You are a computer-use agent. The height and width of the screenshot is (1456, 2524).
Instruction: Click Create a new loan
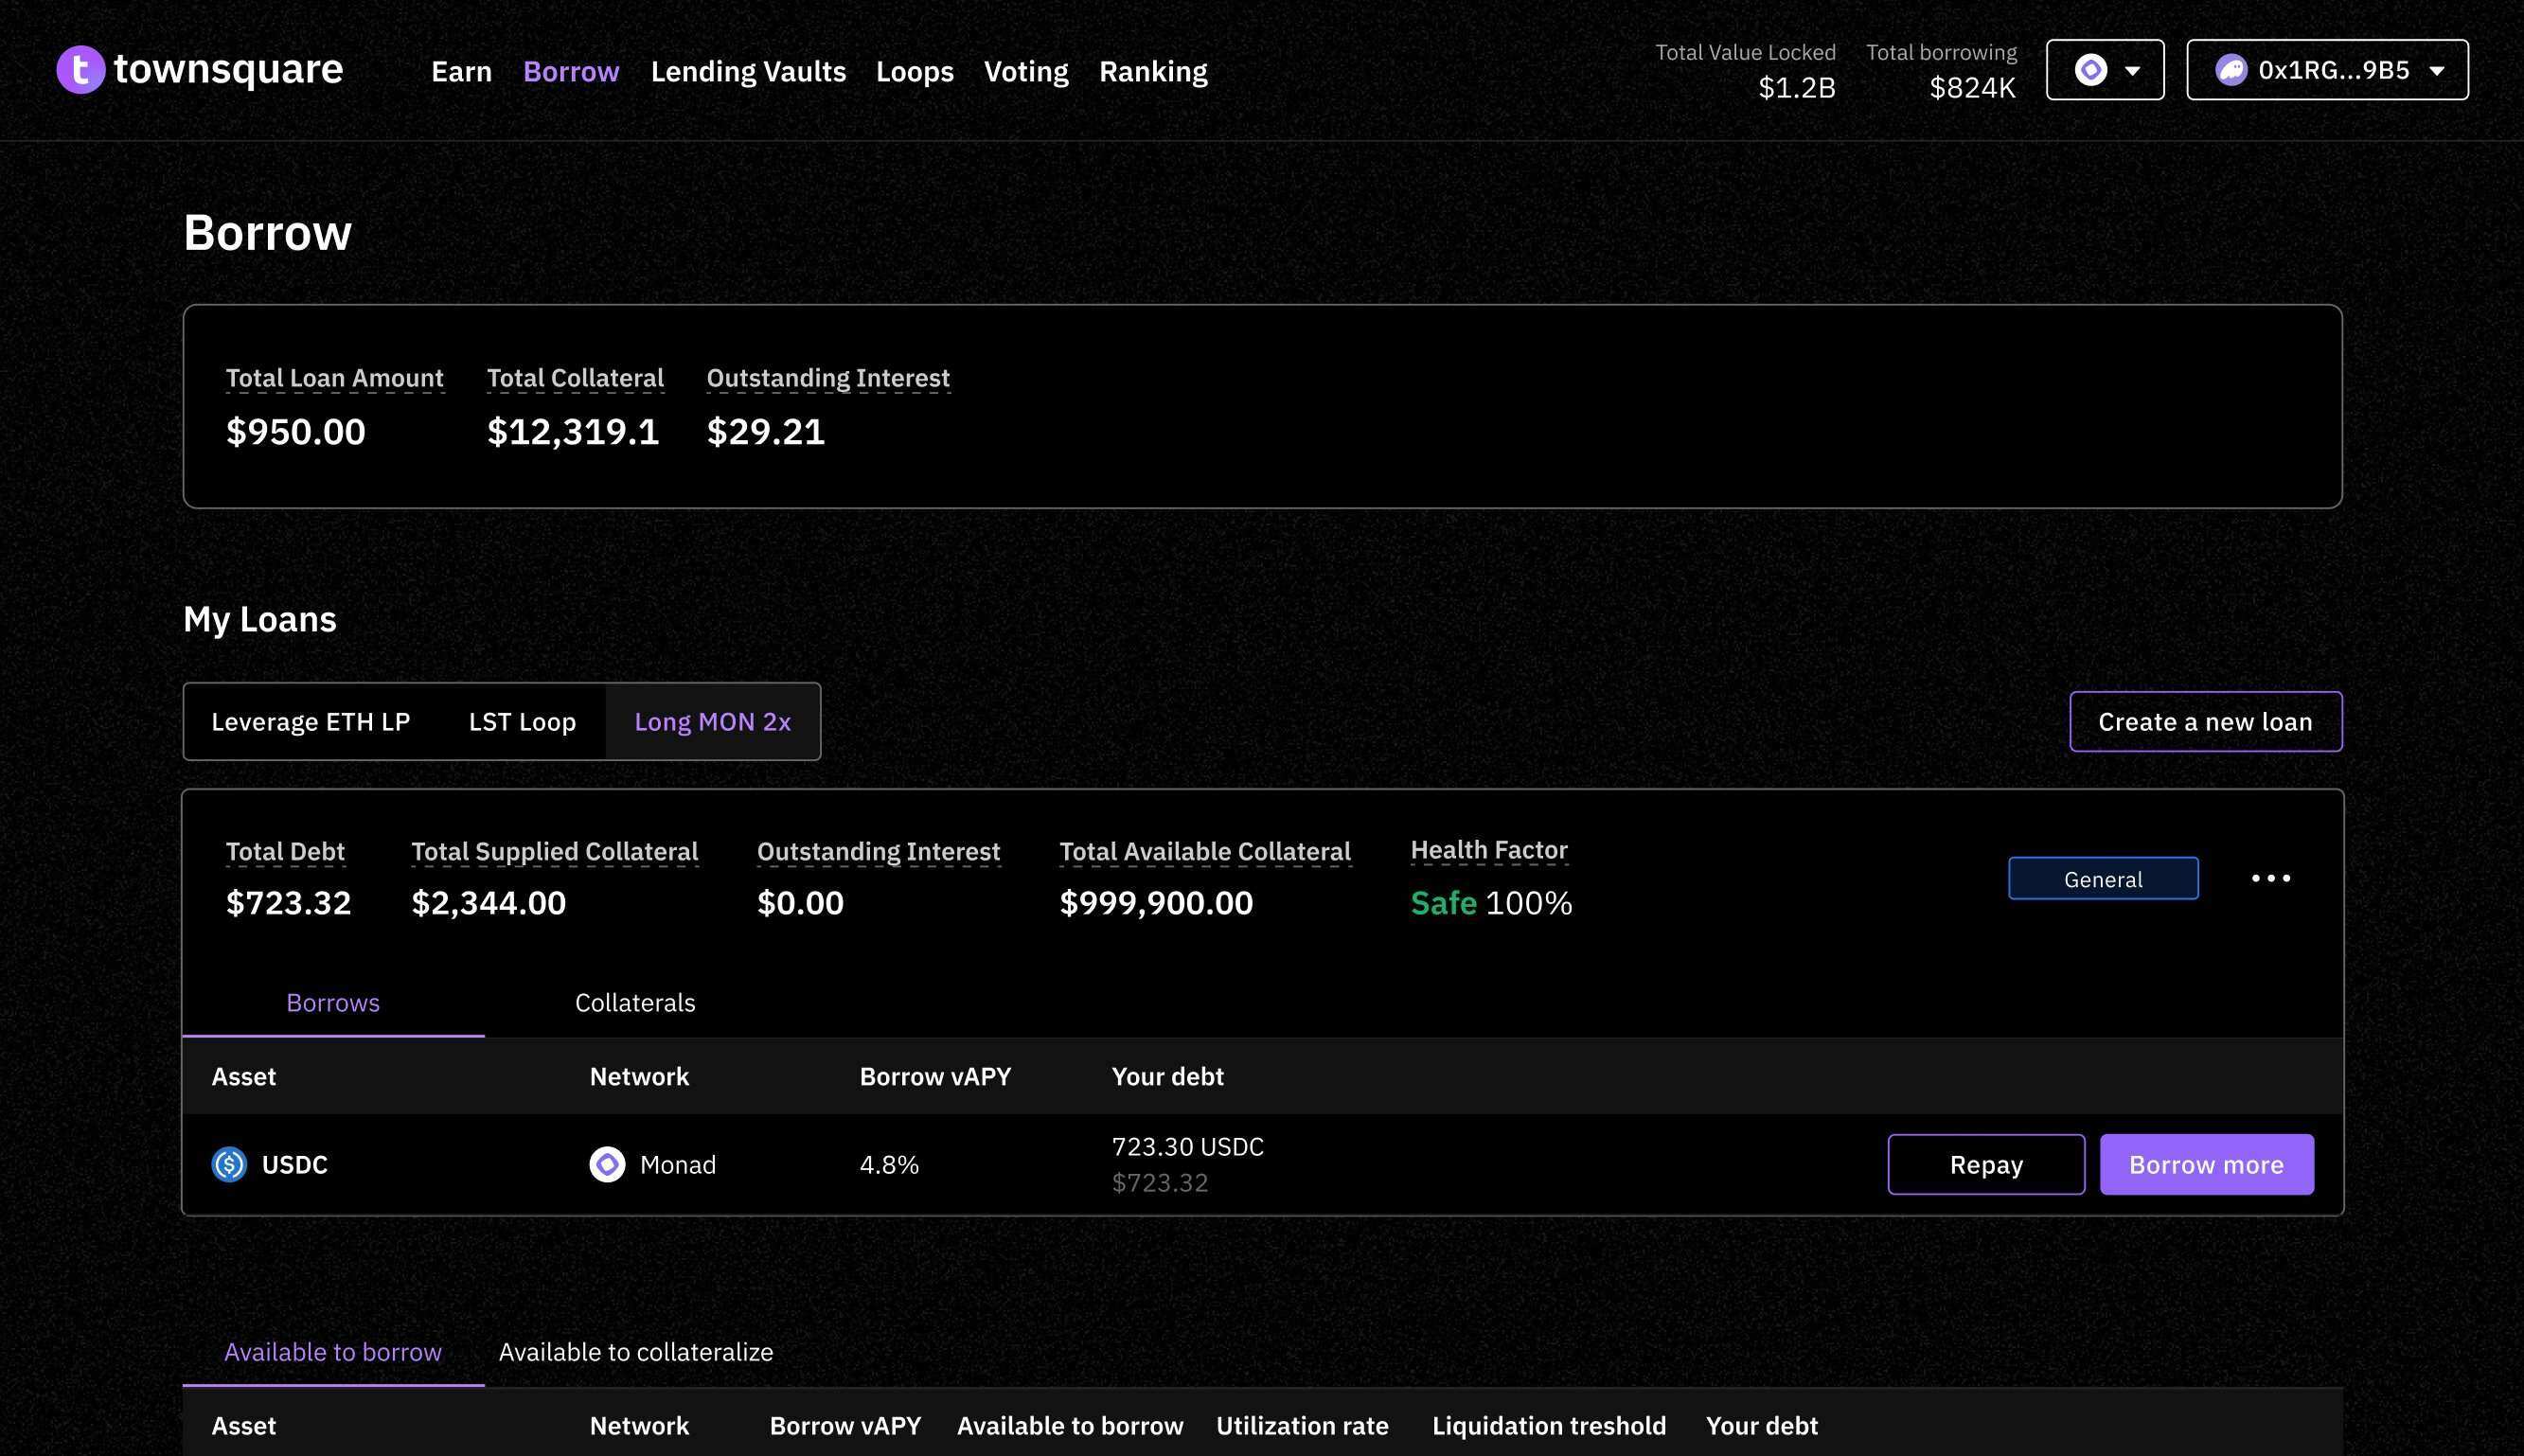click(x=2205, y=721)
